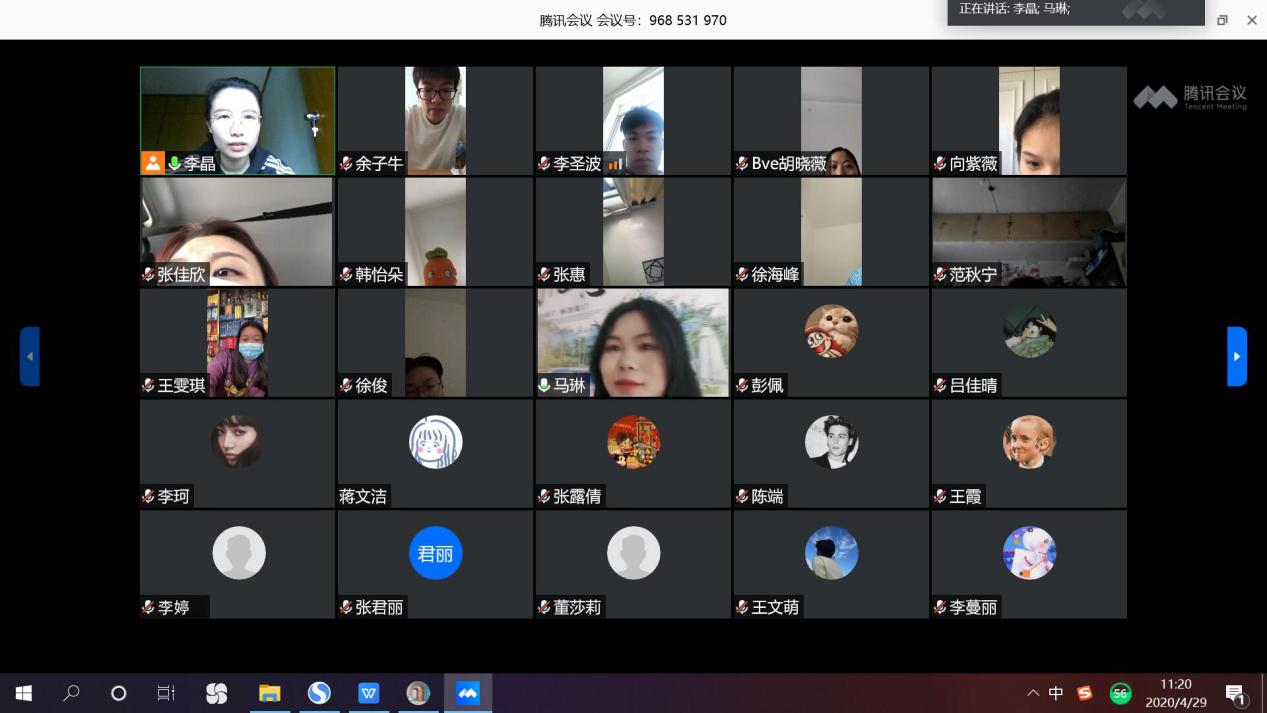Image resolution: width=1267 pixels, height=713 pixels.
Task: Click 马琳's active microphone indicator
Action: (545, 385)
